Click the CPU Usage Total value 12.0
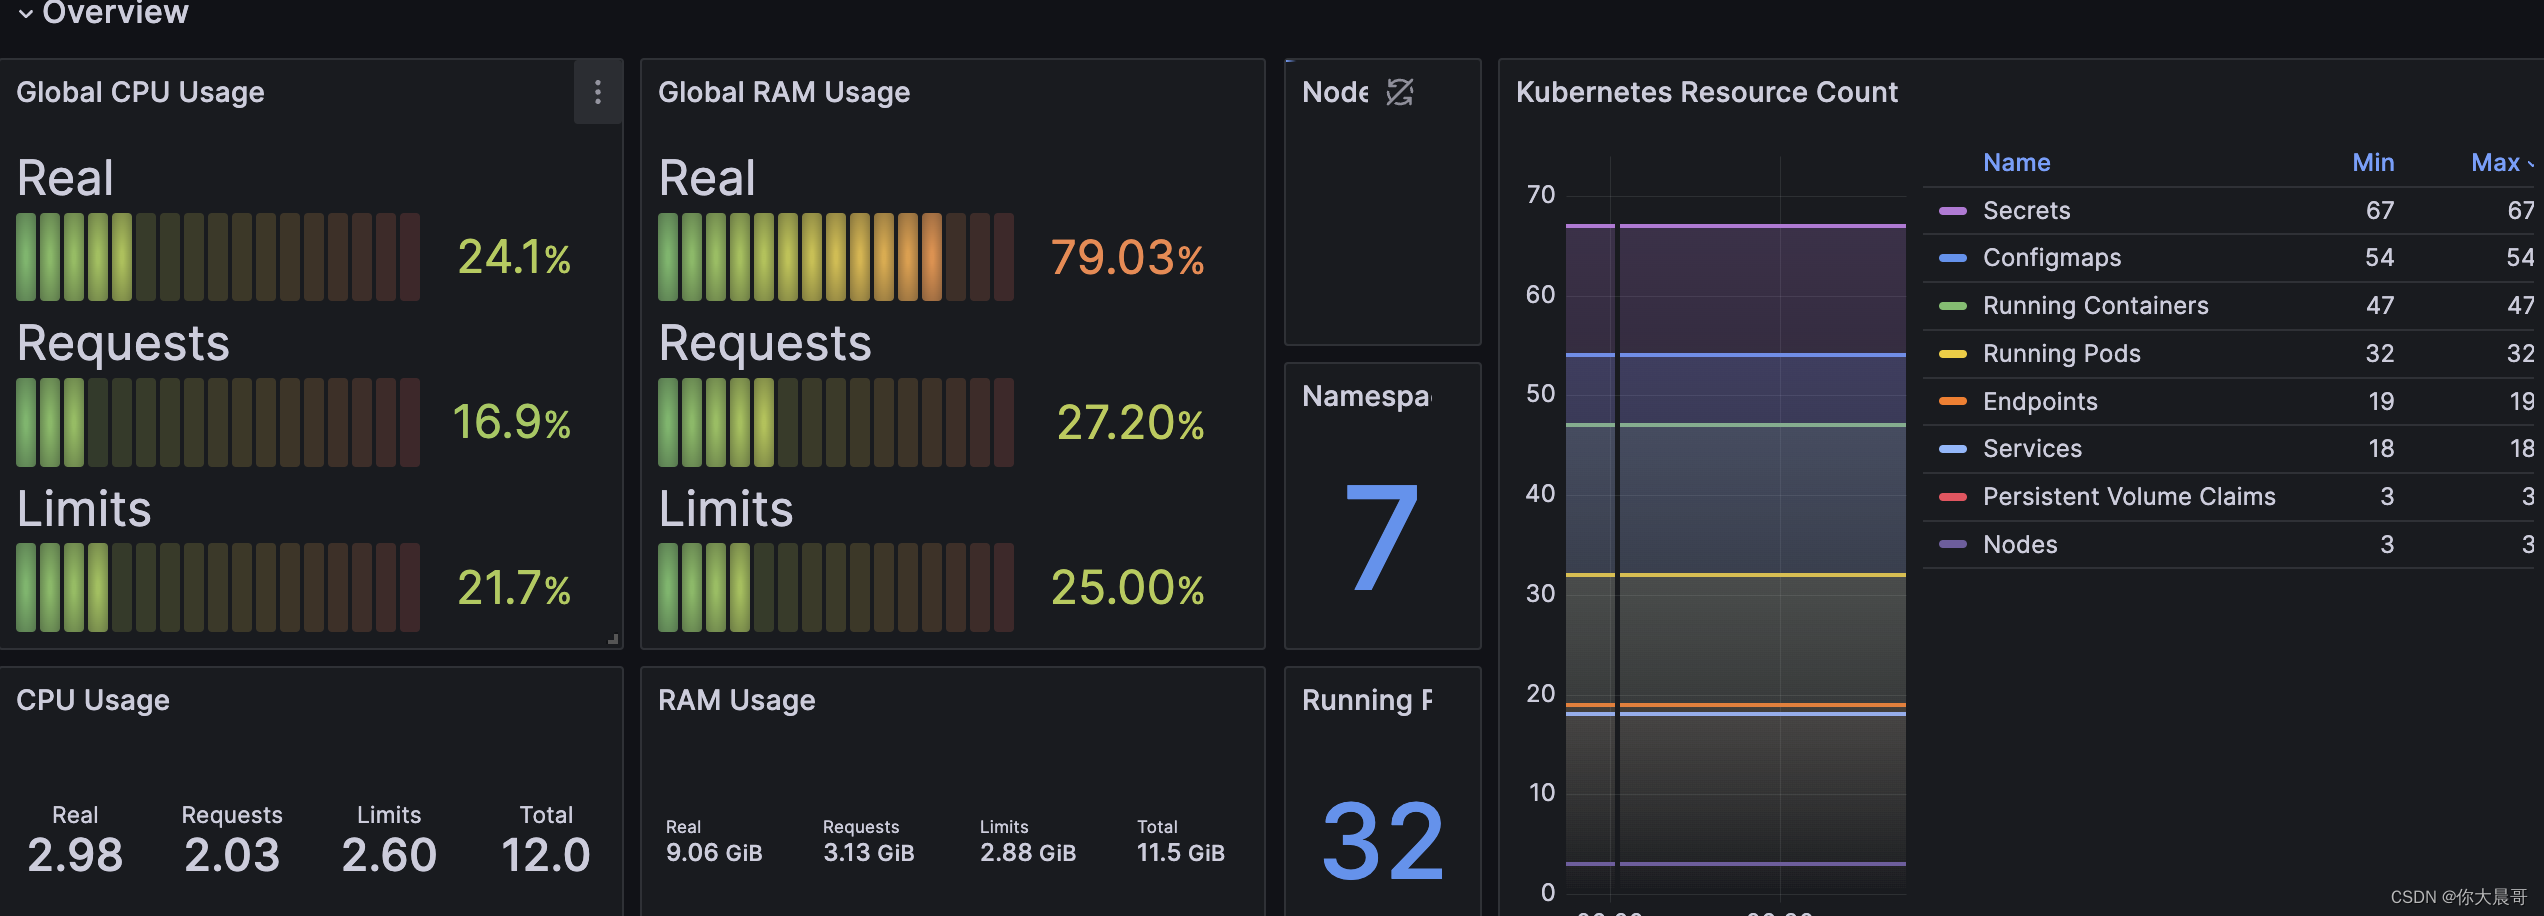 click(545, 855)
